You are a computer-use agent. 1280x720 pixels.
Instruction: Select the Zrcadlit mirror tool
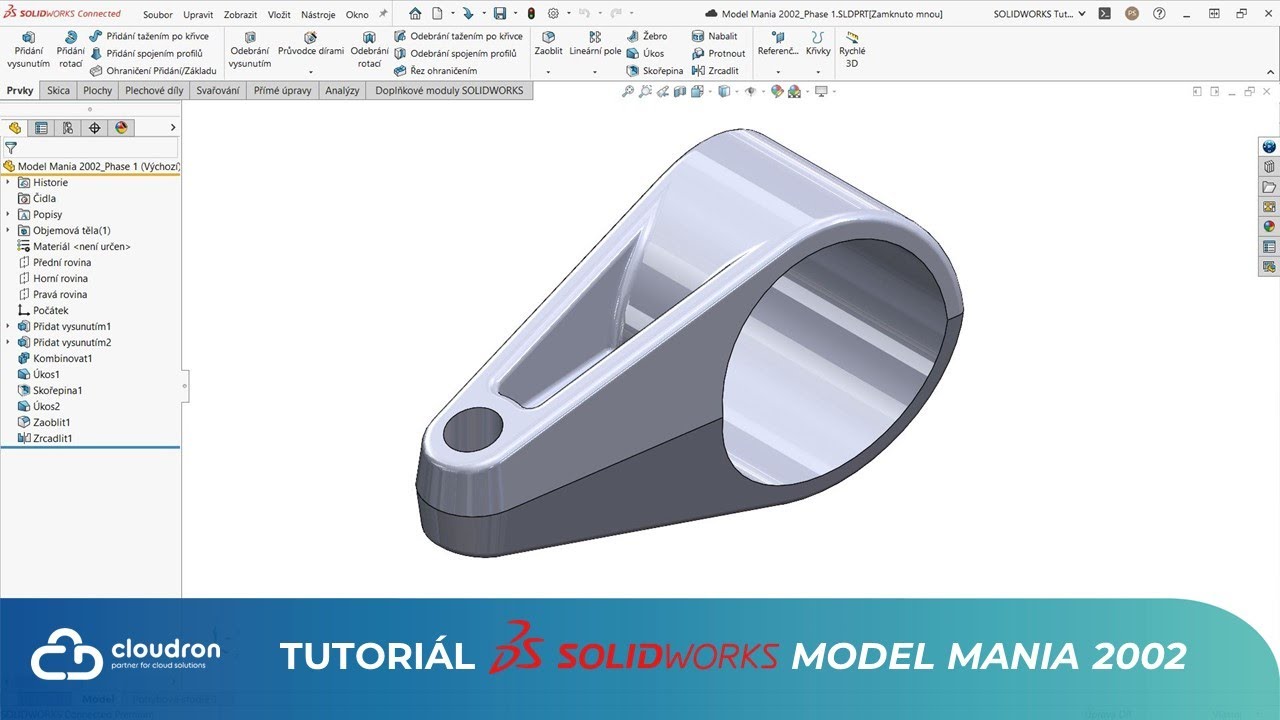715,71
